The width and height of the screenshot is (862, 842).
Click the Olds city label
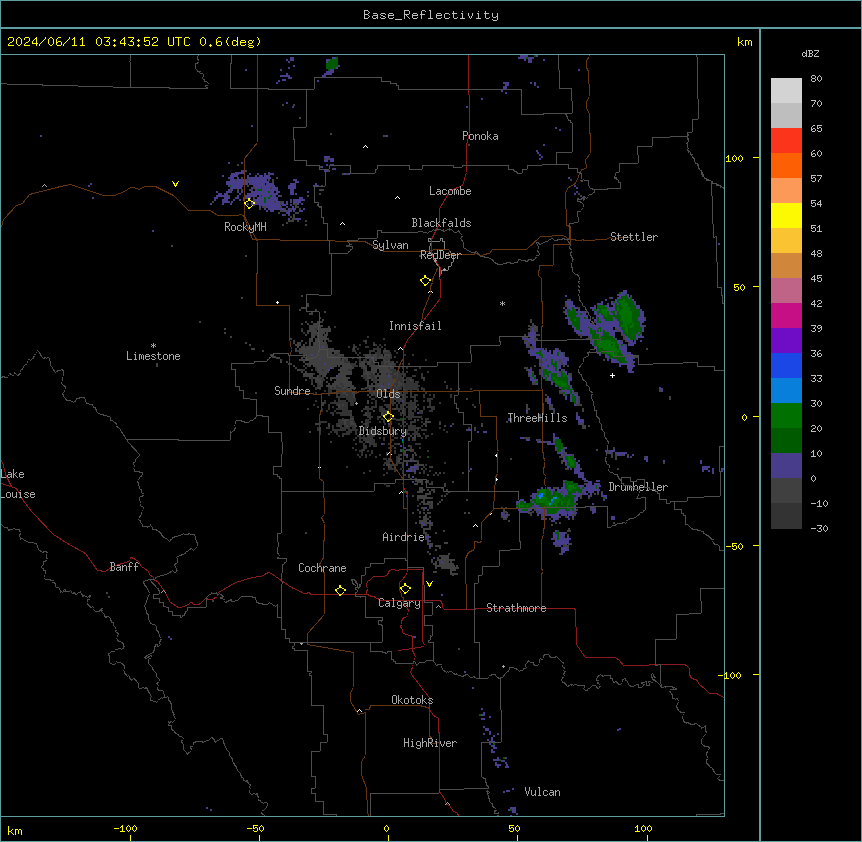(x=388, y=394)
